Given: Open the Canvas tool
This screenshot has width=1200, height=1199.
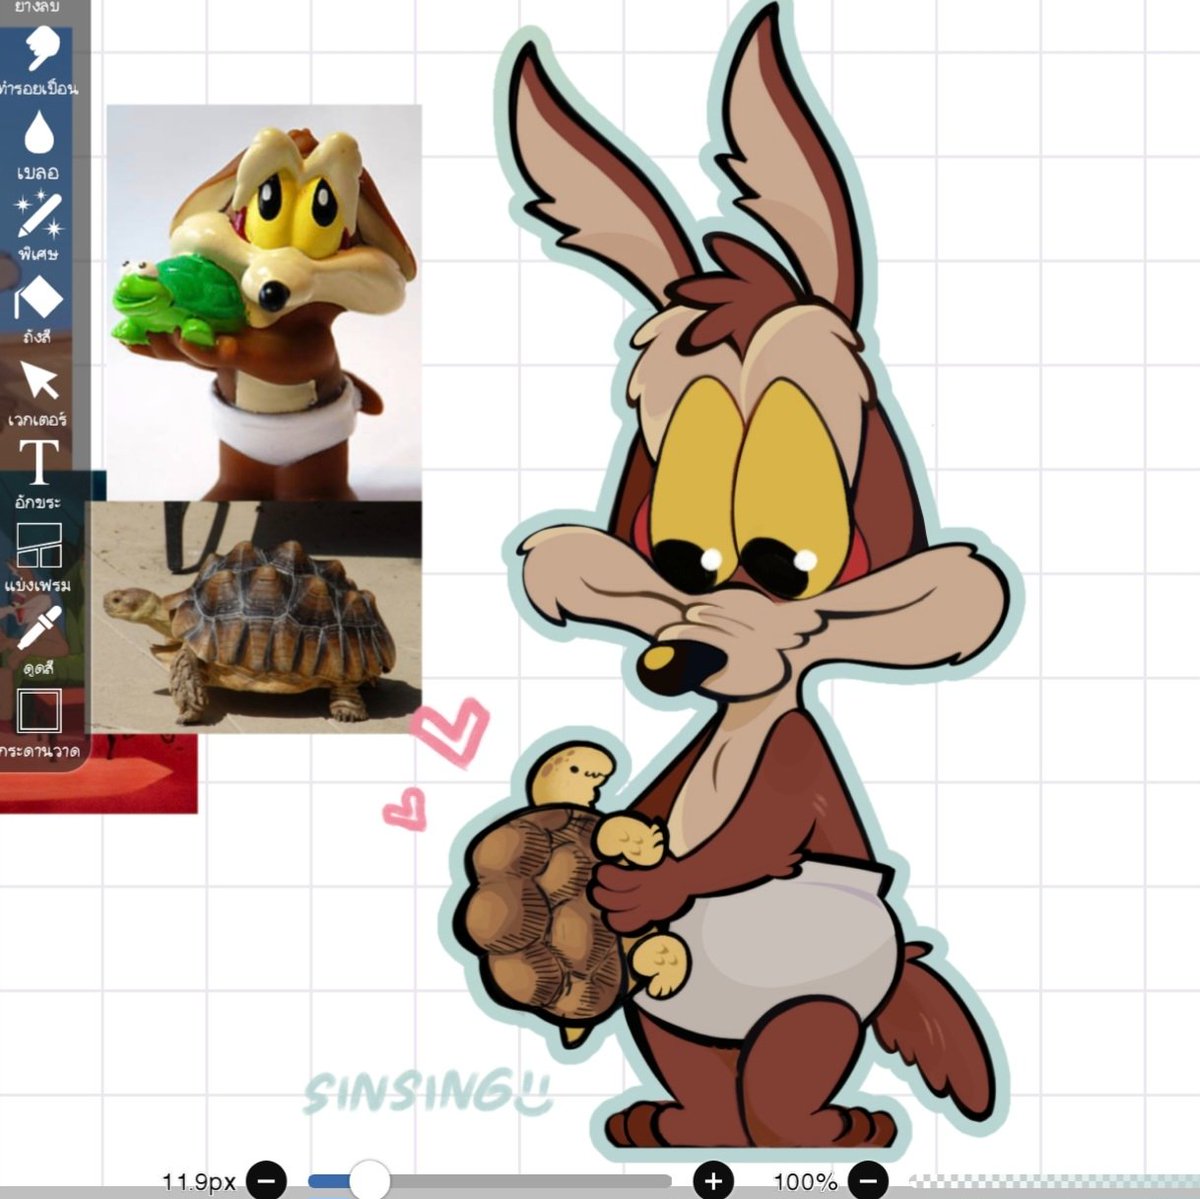Looking at the screenshot, I should [x=39, y=711].
